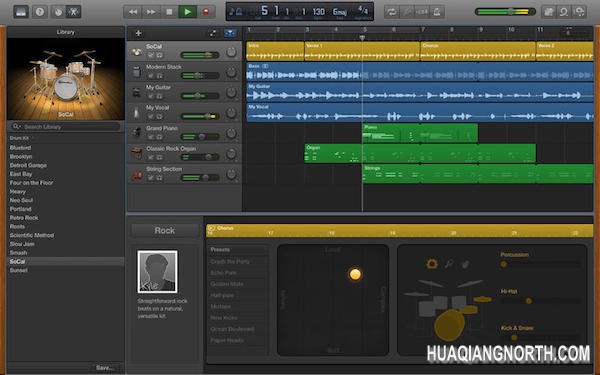This screenshot has height=375, width=600.
Task: Open the Library panel button in toolbar
Action: pos(21,12)
